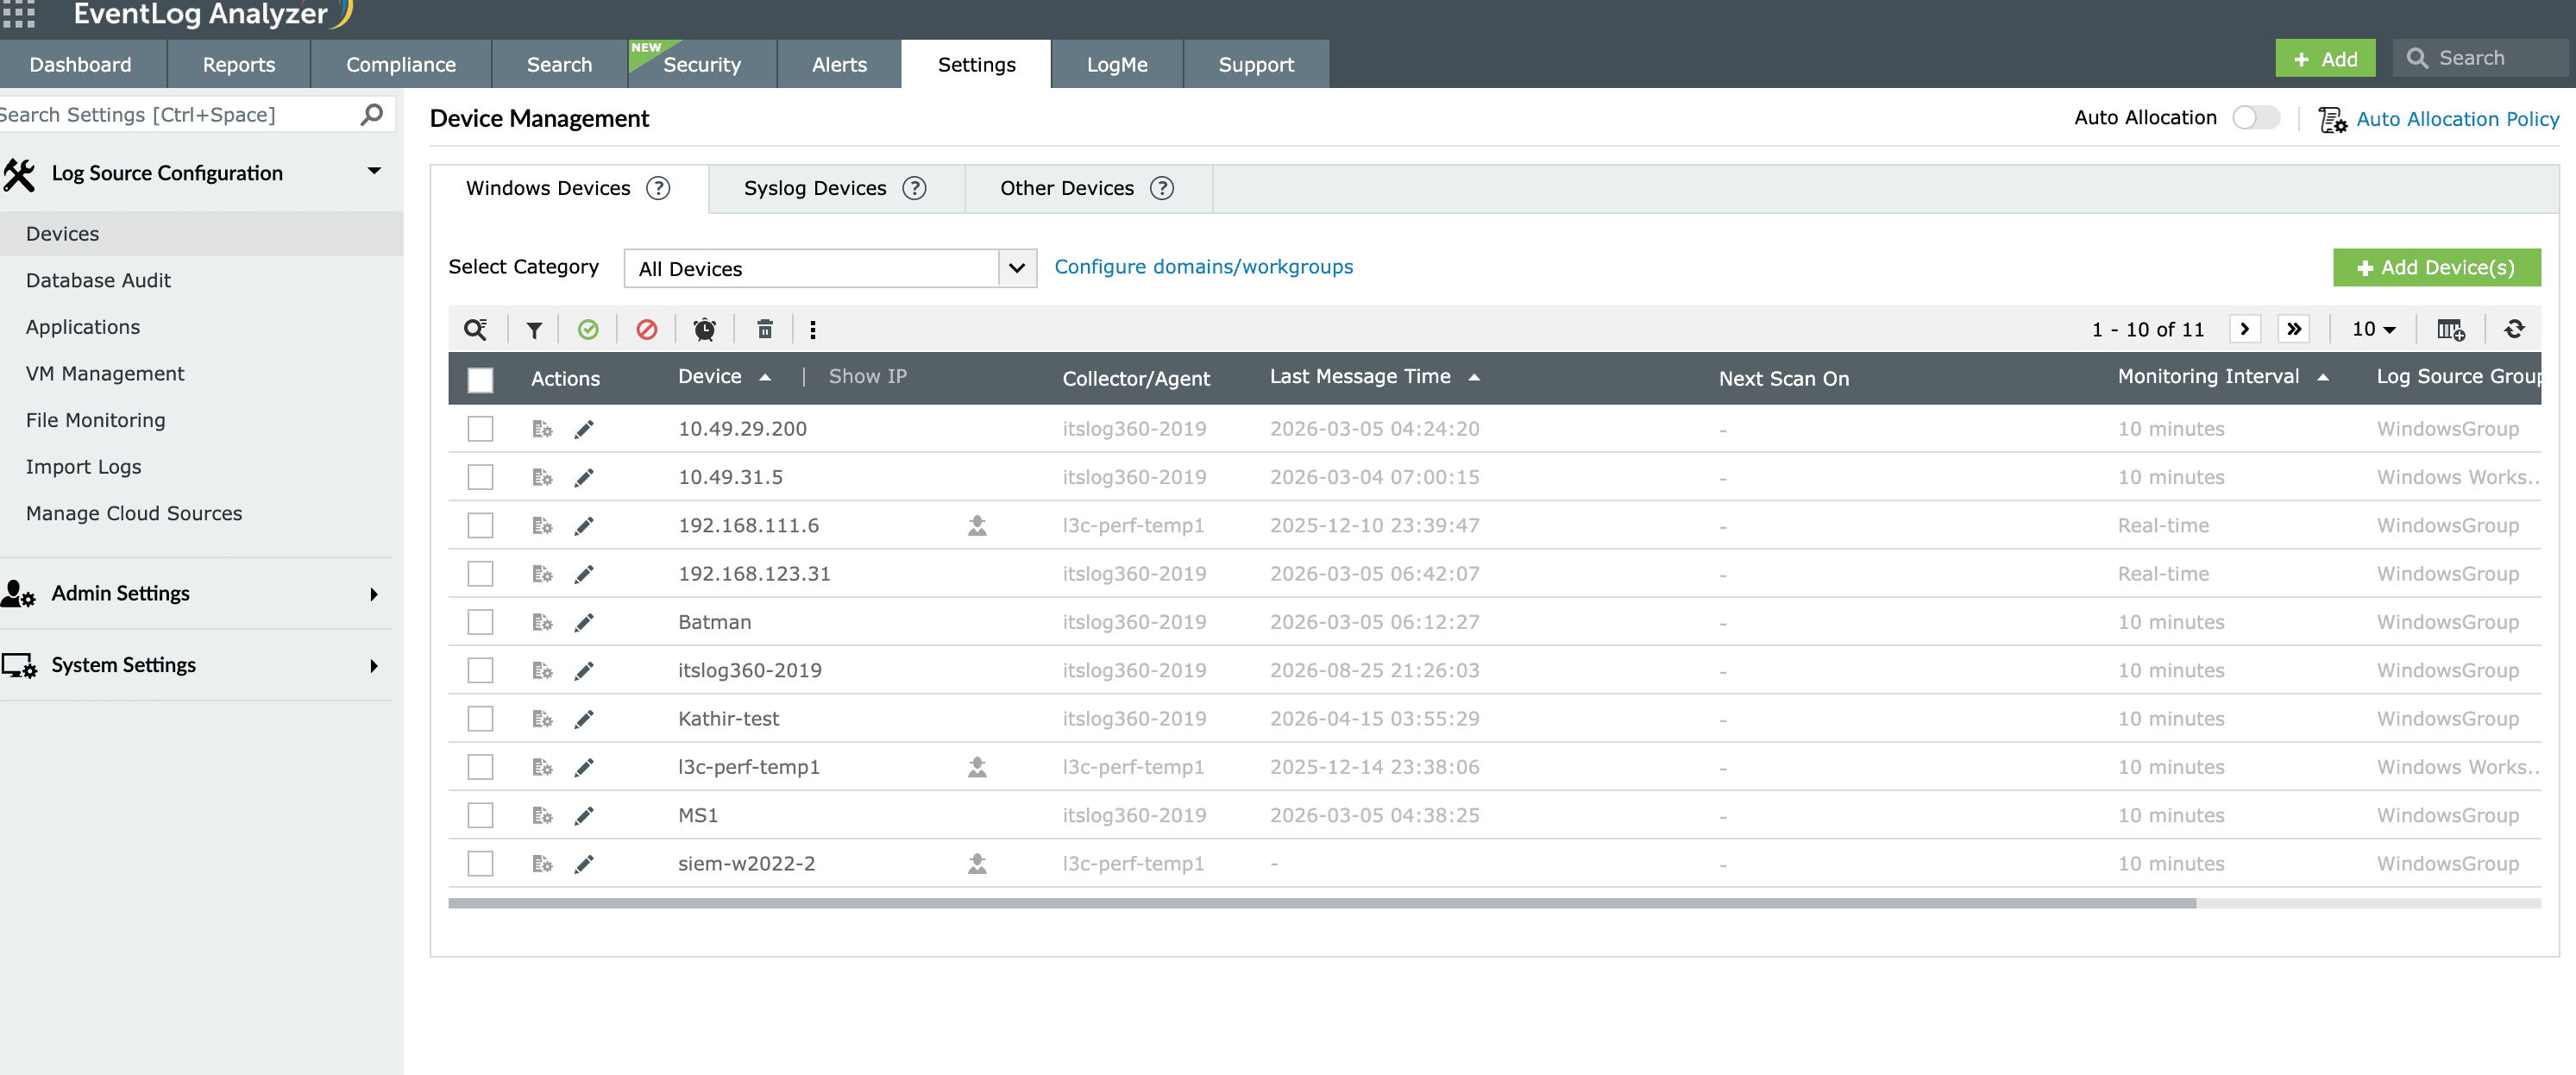Select the checkbox for MS1
This screenshot has width=2576, height=1075.
(480, 816)
